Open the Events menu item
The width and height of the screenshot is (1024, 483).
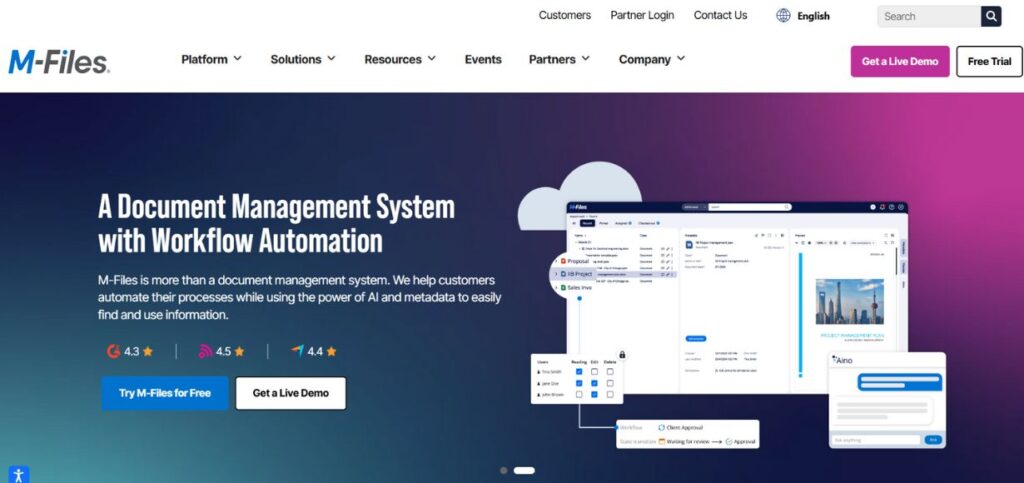[483, 59]
